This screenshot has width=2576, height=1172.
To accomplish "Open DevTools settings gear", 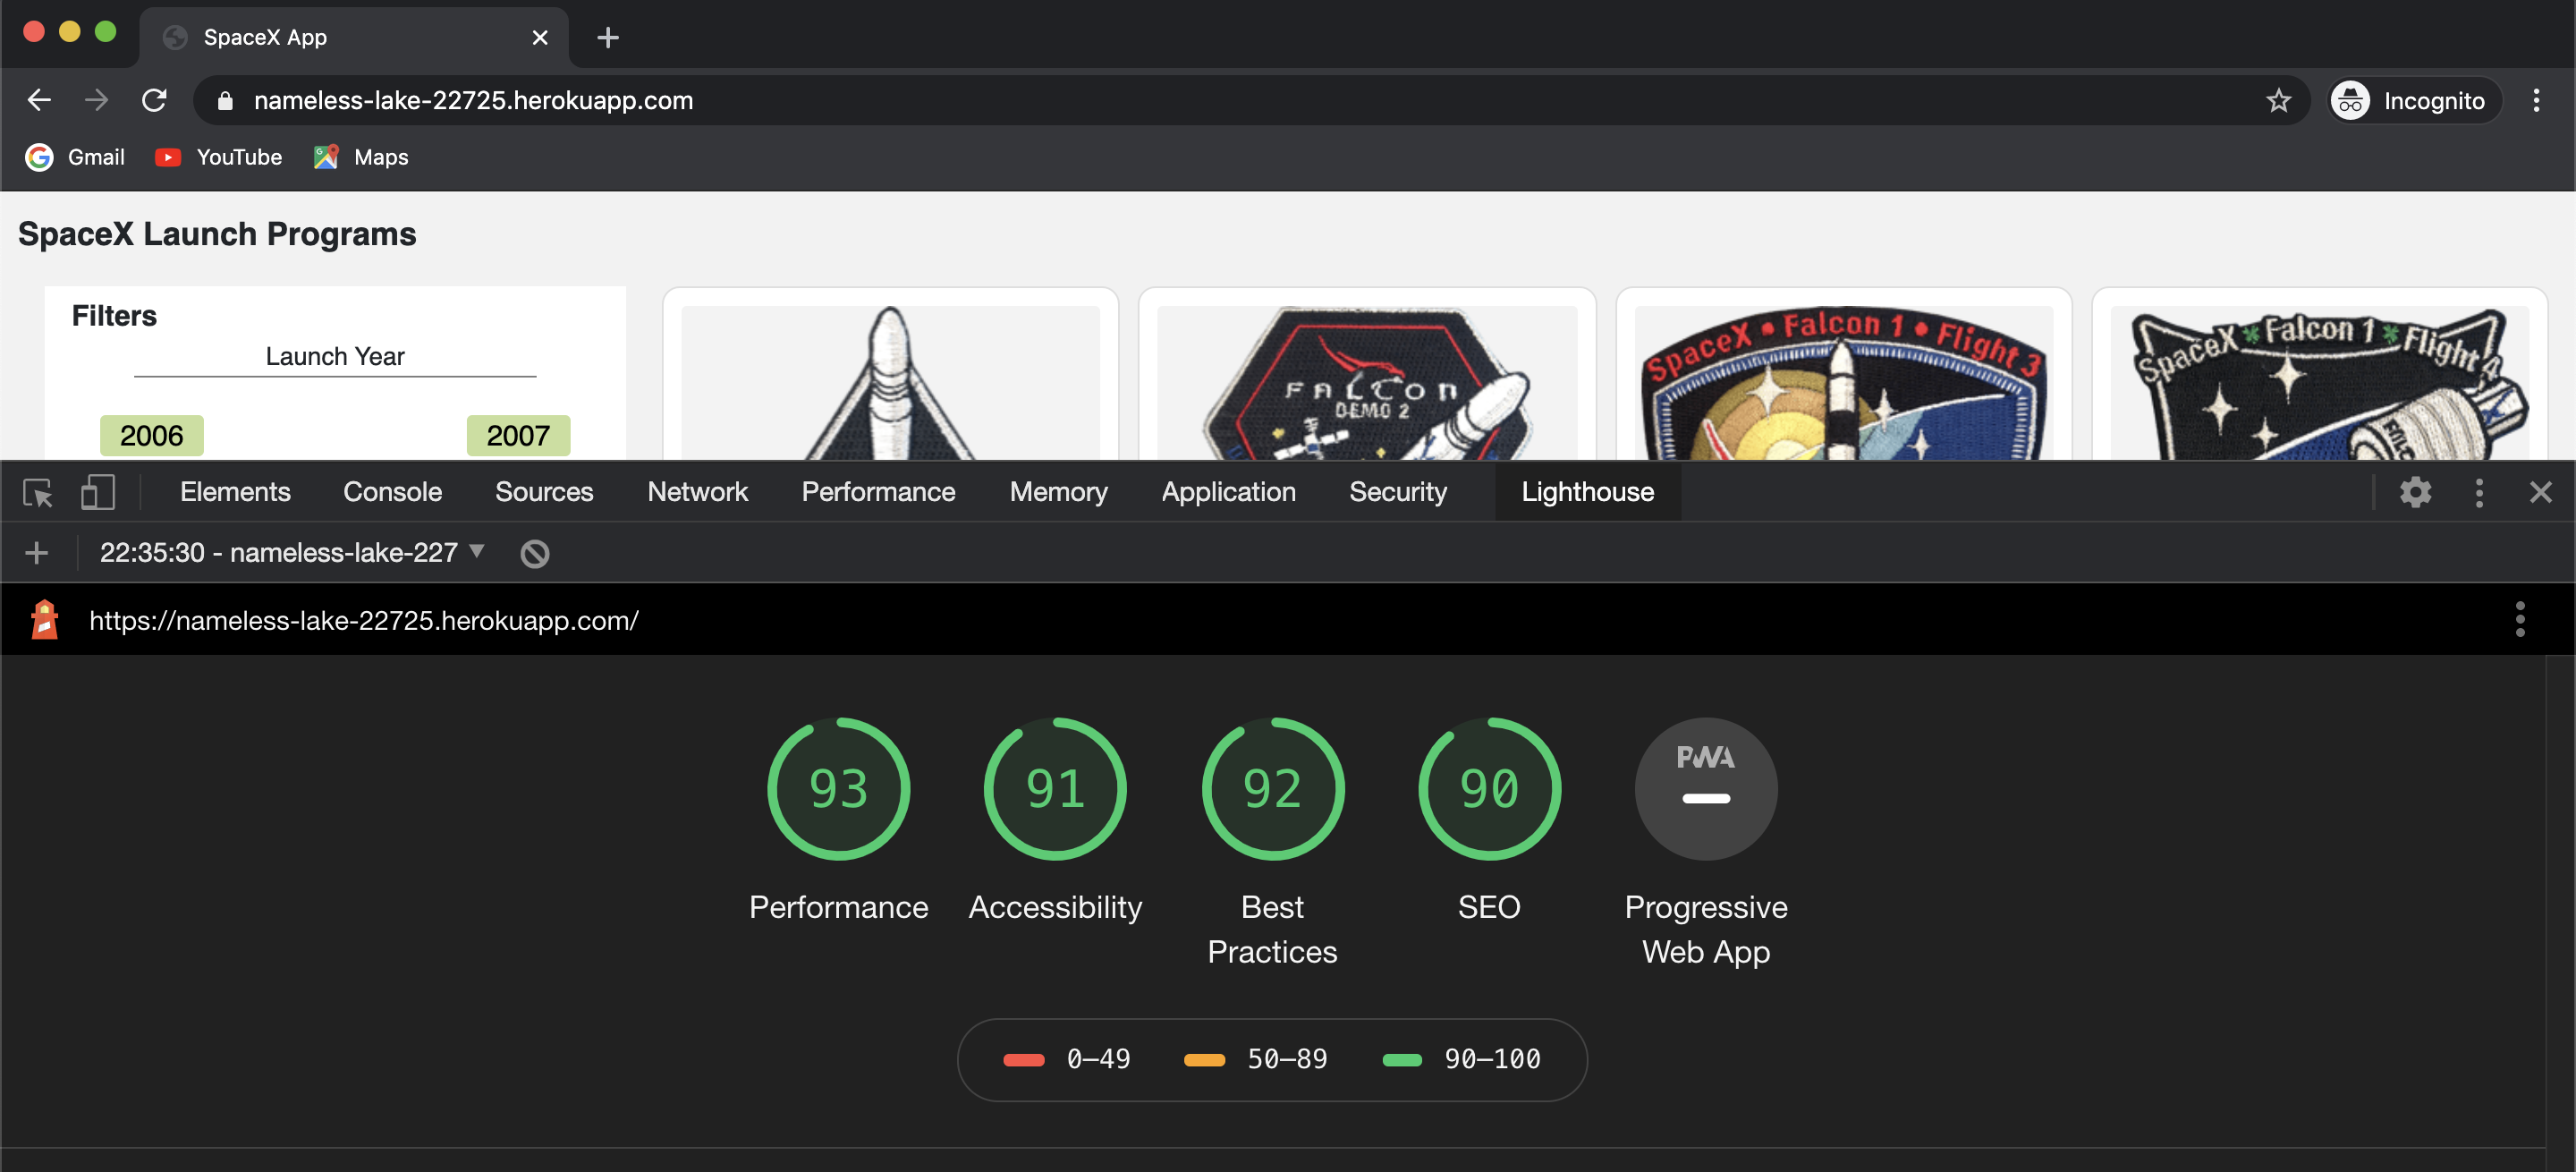I will tap(2415, 492).
